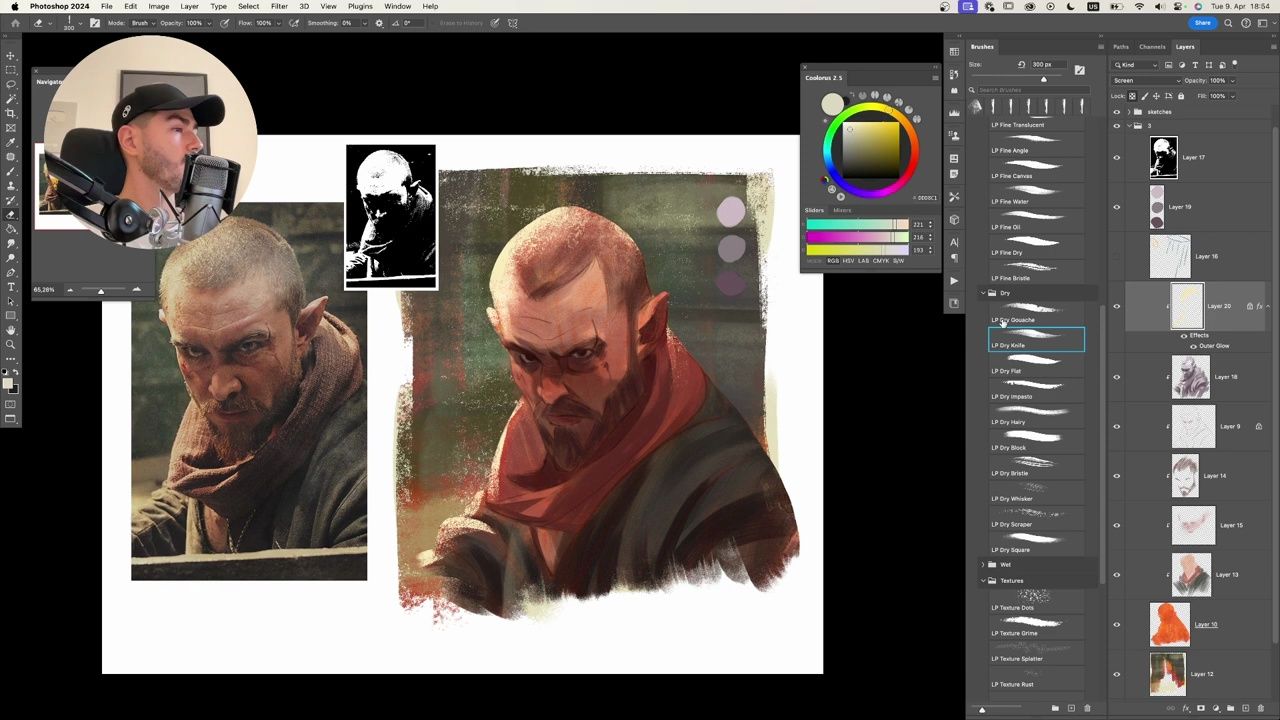Open the 3D cube panel icon

pyautogui.click(x=954, y=219)
